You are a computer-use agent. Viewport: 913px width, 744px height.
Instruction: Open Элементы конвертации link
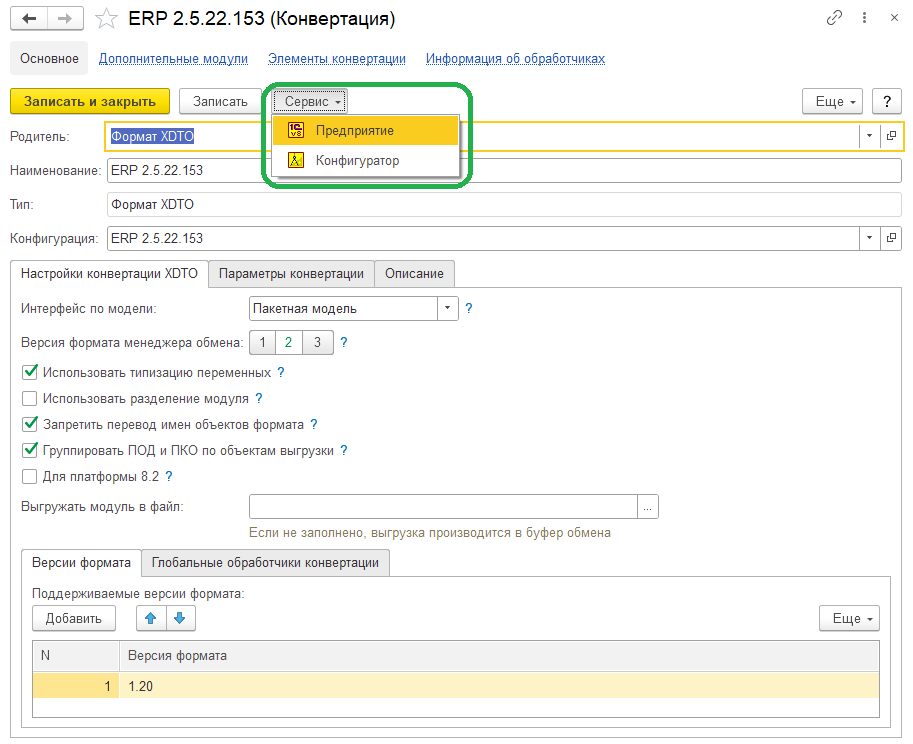[x=337, y=58]
